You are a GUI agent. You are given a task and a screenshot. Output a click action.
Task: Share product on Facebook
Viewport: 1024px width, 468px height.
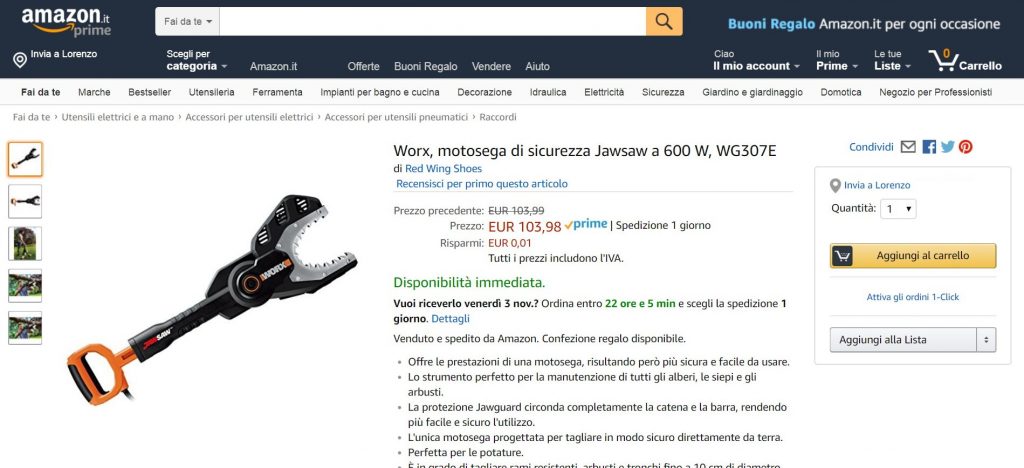point(929,147)
